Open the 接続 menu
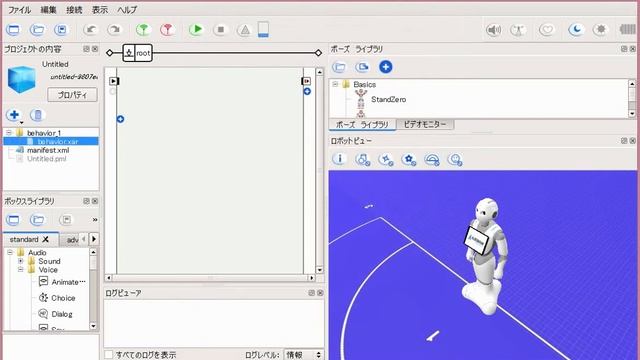Viewport: 640px width, 360px height. point(74,9)
